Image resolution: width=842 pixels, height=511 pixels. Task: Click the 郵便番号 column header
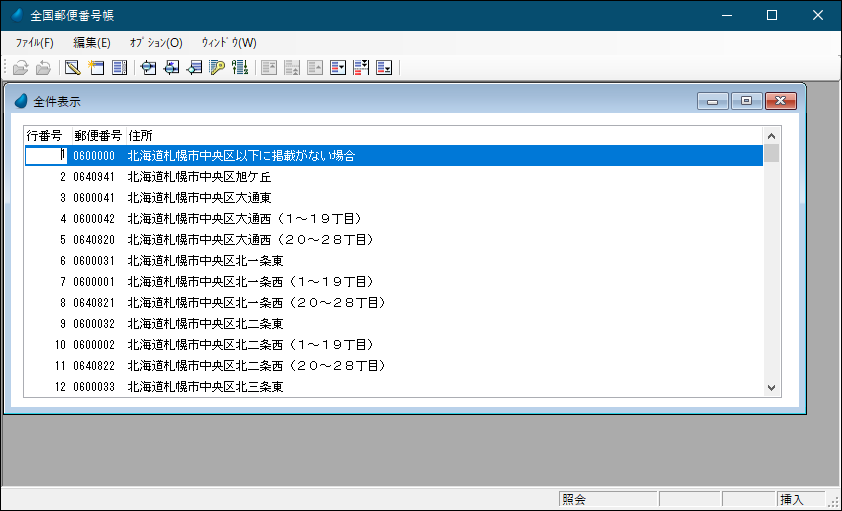pyautogui.click(x=98, y=135)
